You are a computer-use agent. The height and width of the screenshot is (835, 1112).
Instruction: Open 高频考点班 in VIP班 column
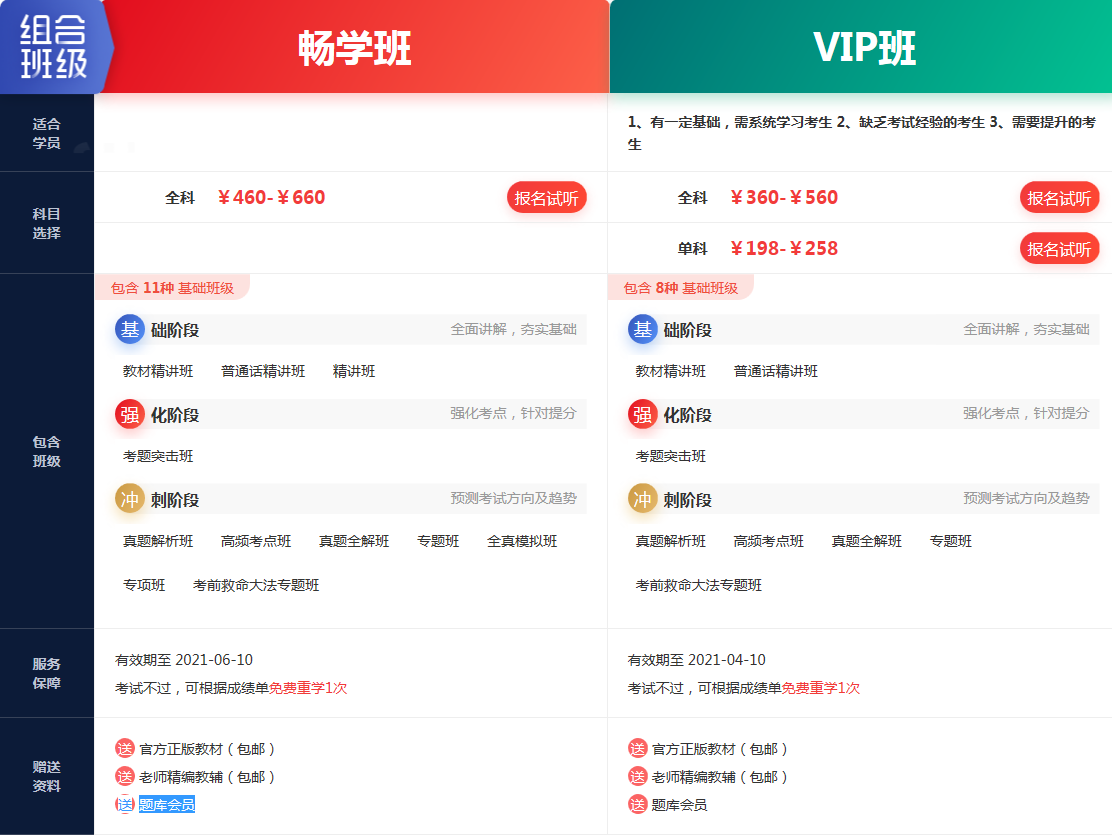pos(769,541)
